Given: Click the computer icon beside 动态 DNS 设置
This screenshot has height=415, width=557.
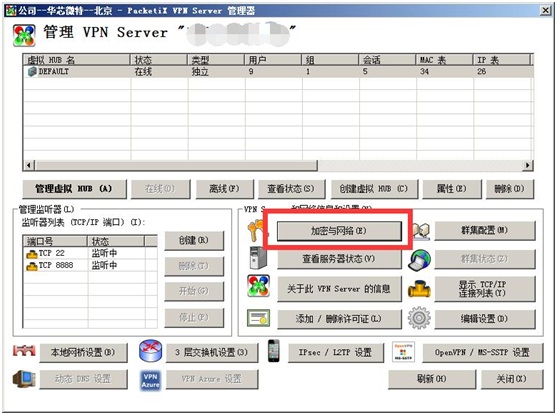Looking at the screenshot, I should coord(24,379).
